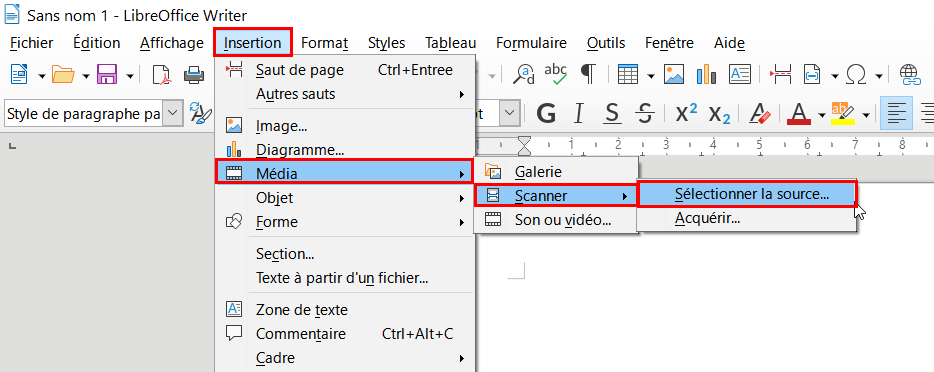Screen dimensions: 934x372
Task: Open the paragraph style dropdown arrow
Action: tap(172, 112)
